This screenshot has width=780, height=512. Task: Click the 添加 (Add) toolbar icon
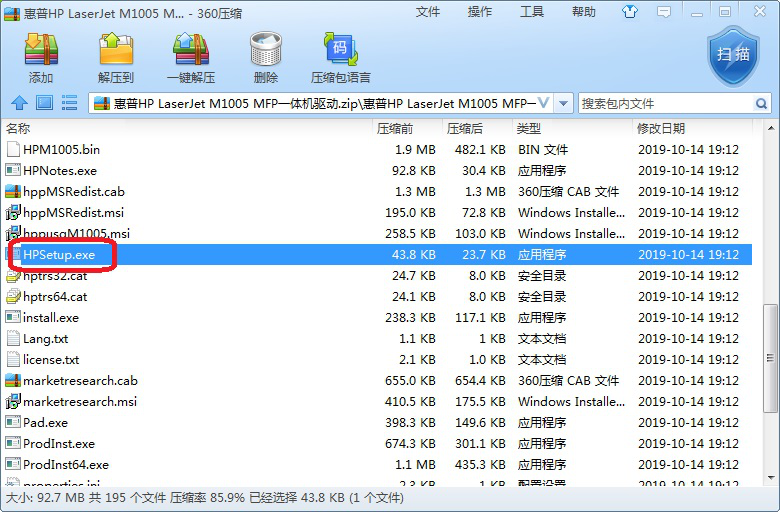tap(41, 50)
